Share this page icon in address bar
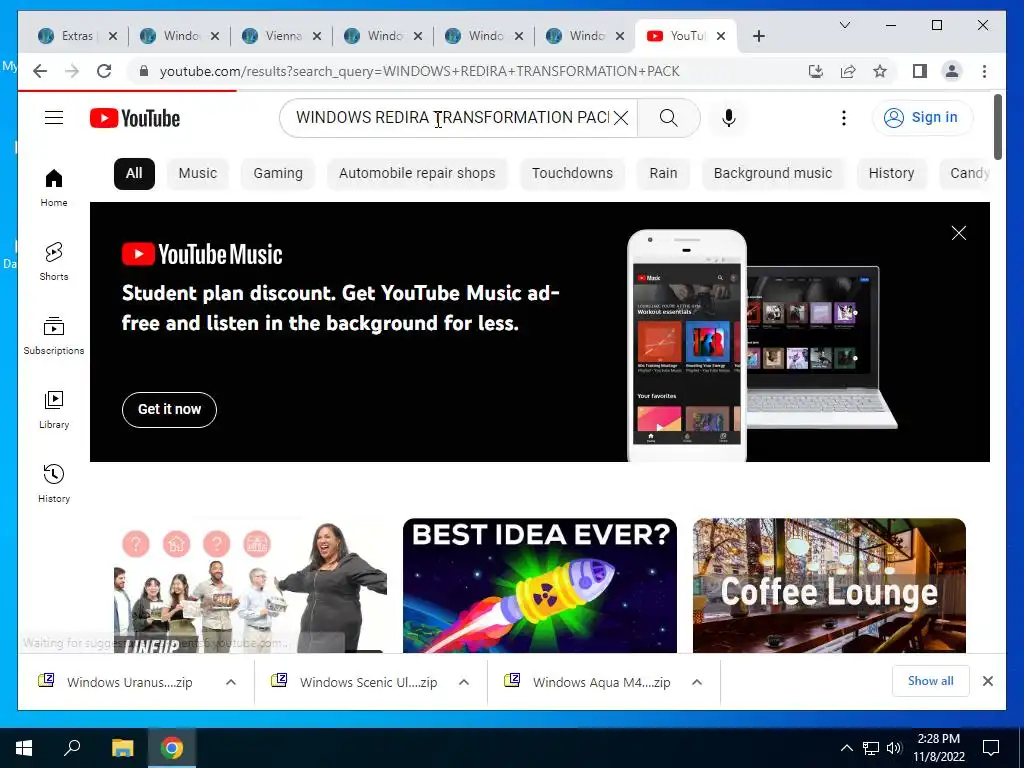 848,71
